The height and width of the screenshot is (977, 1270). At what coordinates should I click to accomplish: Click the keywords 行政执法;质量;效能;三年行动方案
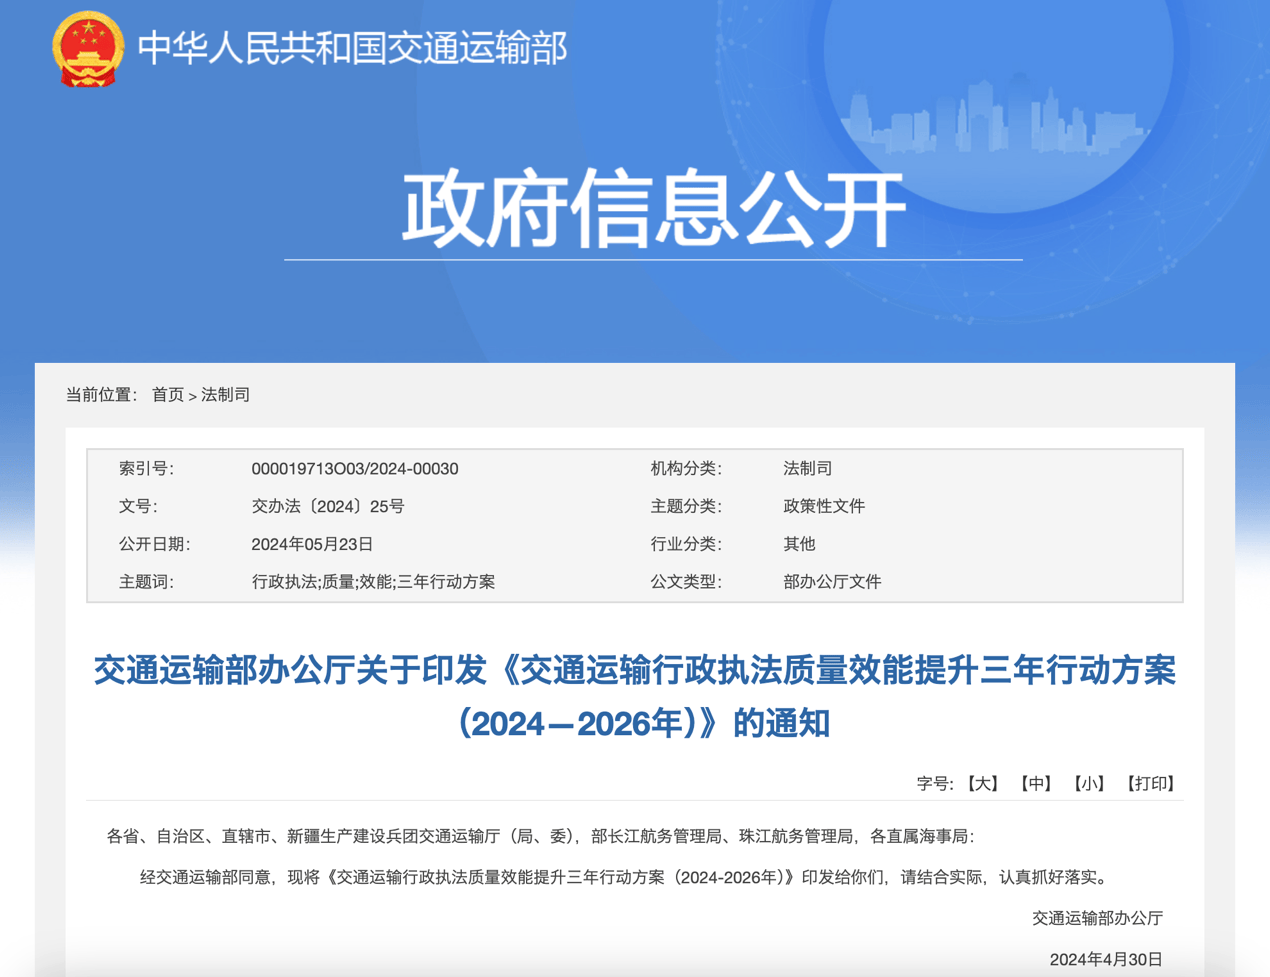point(373,582)
